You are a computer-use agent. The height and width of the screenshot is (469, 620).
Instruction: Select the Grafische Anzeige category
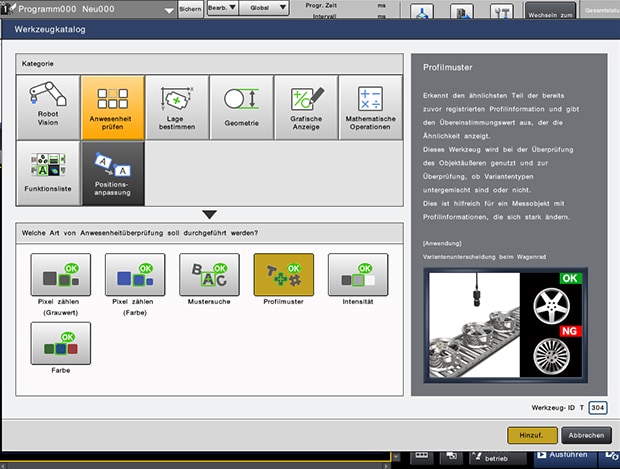(306, 105)
